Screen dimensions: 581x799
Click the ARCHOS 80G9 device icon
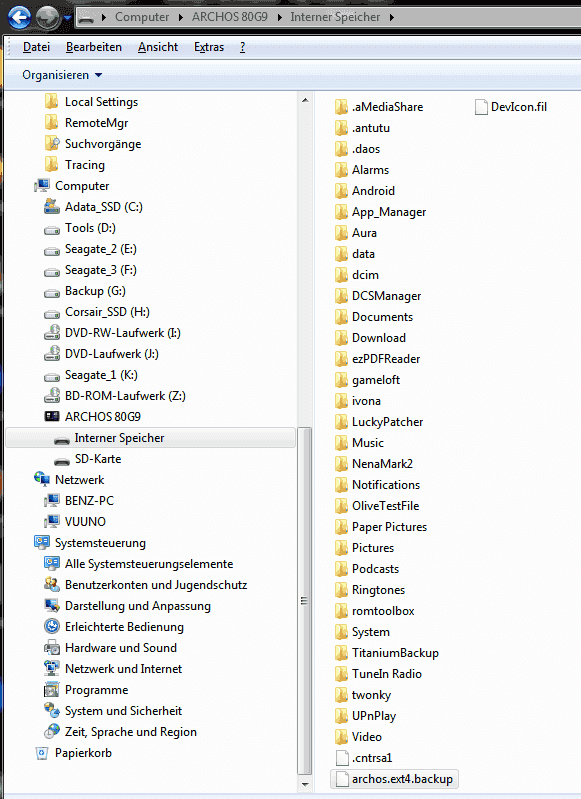pyautogui.click(x=52, y=417)
